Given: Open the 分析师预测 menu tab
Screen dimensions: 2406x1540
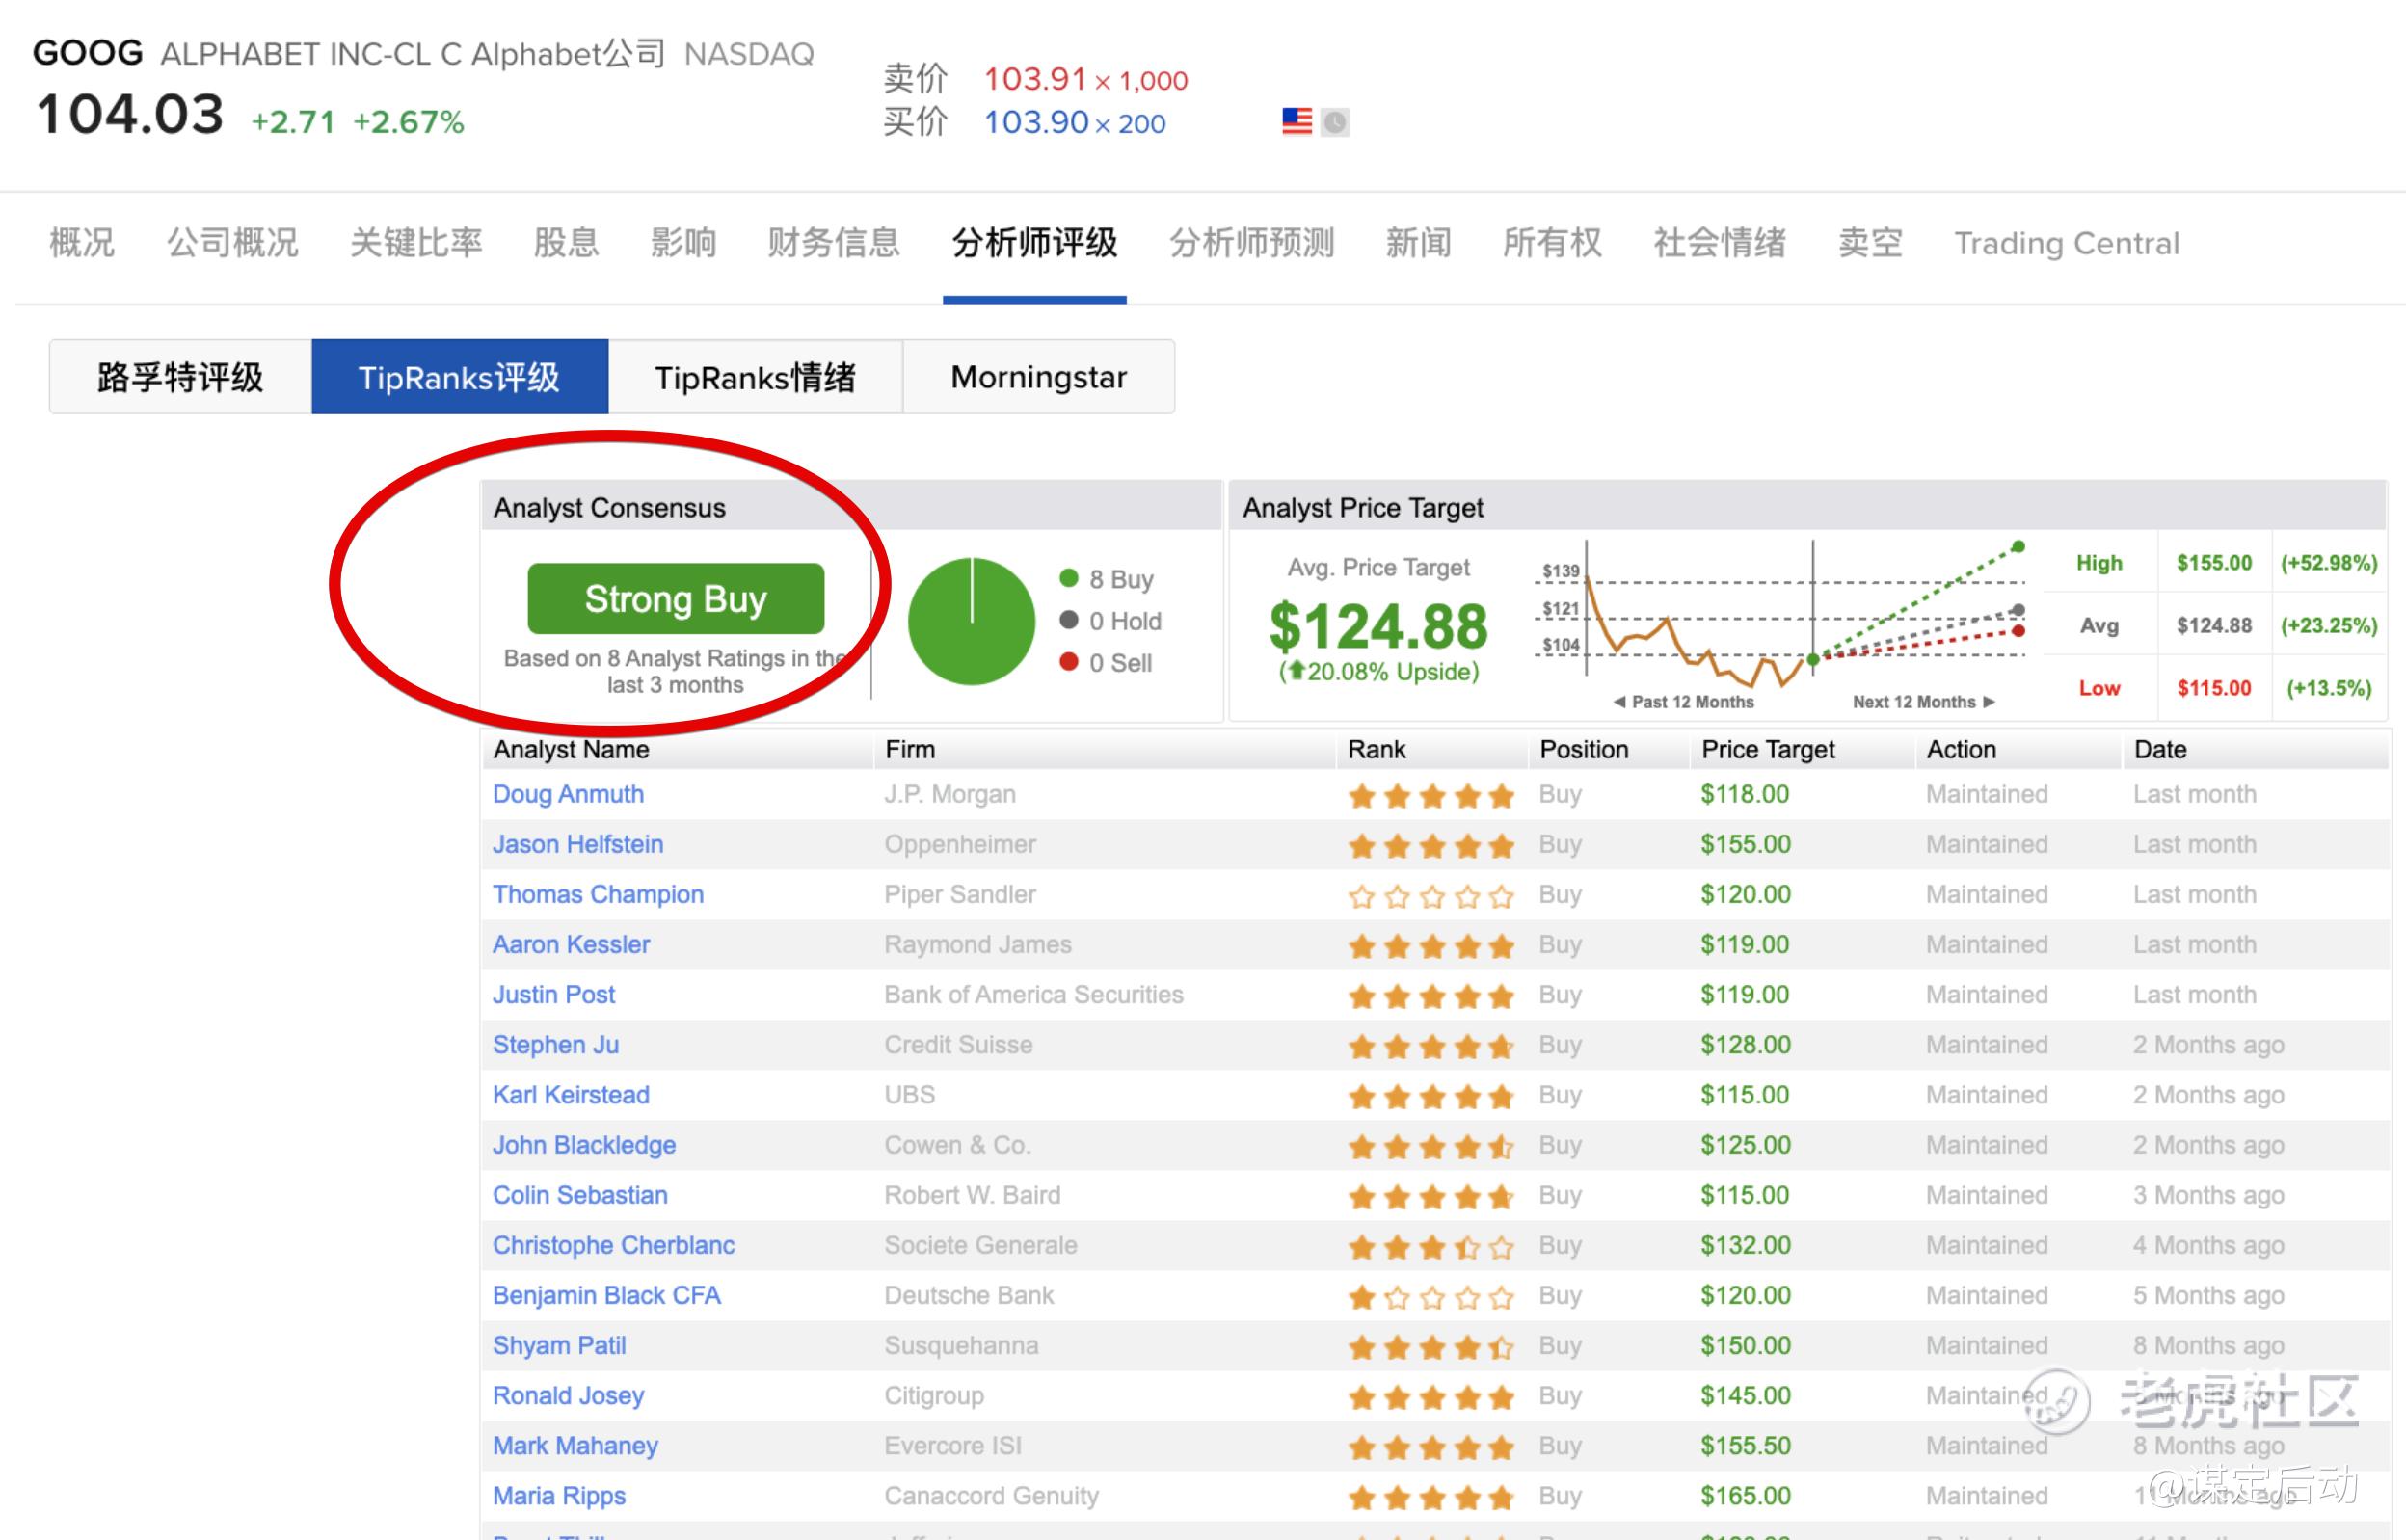Looking at the screenshot, I should click(x=1251, y=243).
